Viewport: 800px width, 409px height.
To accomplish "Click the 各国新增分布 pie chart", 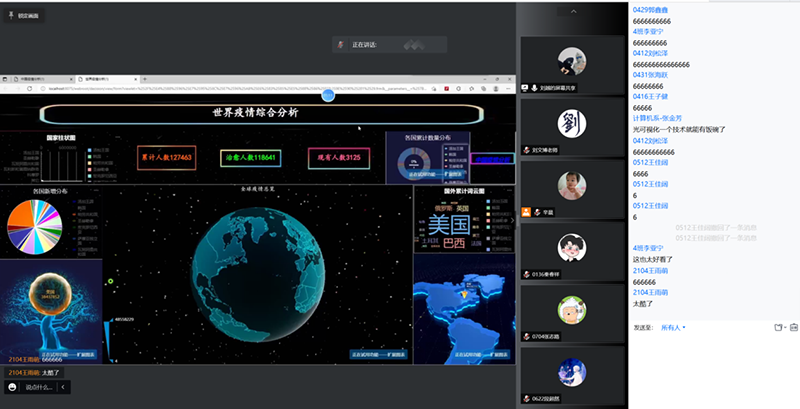I will point(34,226).
